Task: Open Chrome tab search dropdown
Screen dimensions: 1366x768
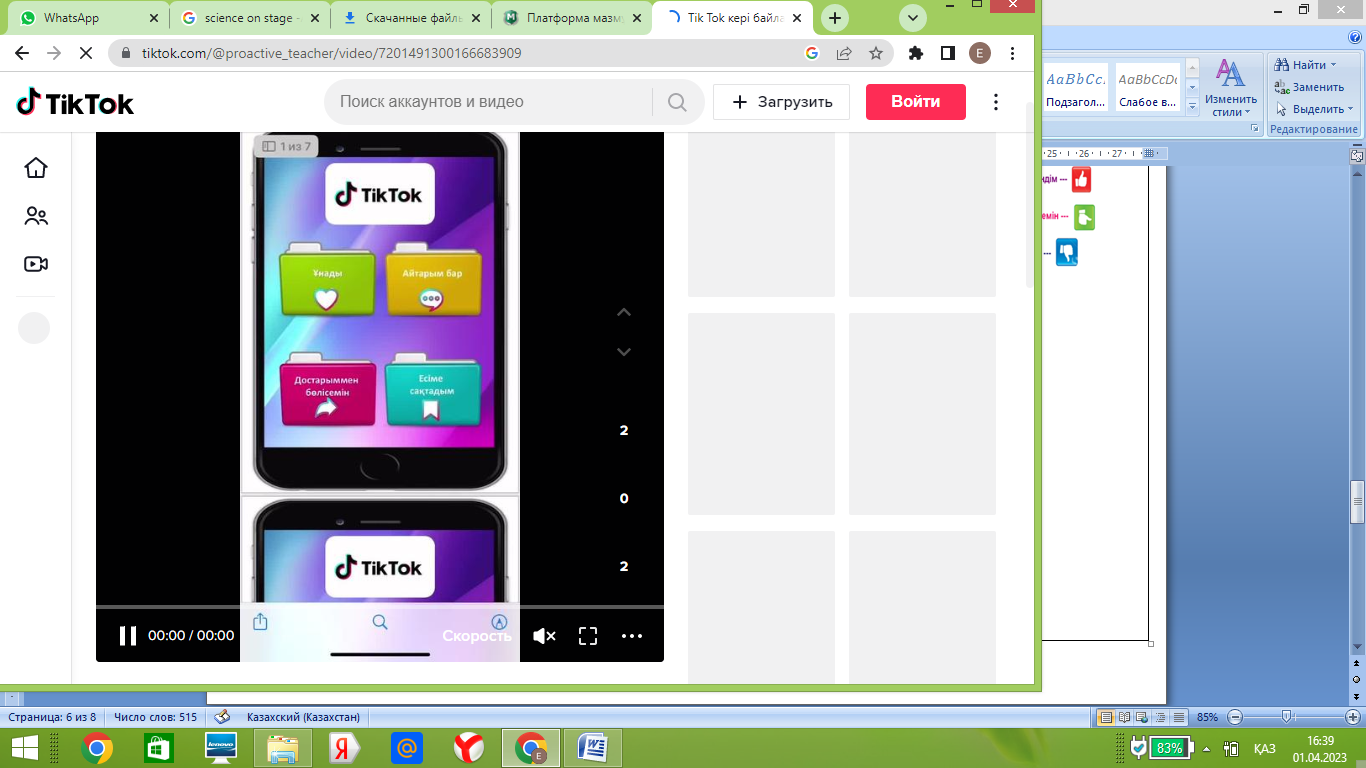Action: pyautogui.click(x=913, y=18)
